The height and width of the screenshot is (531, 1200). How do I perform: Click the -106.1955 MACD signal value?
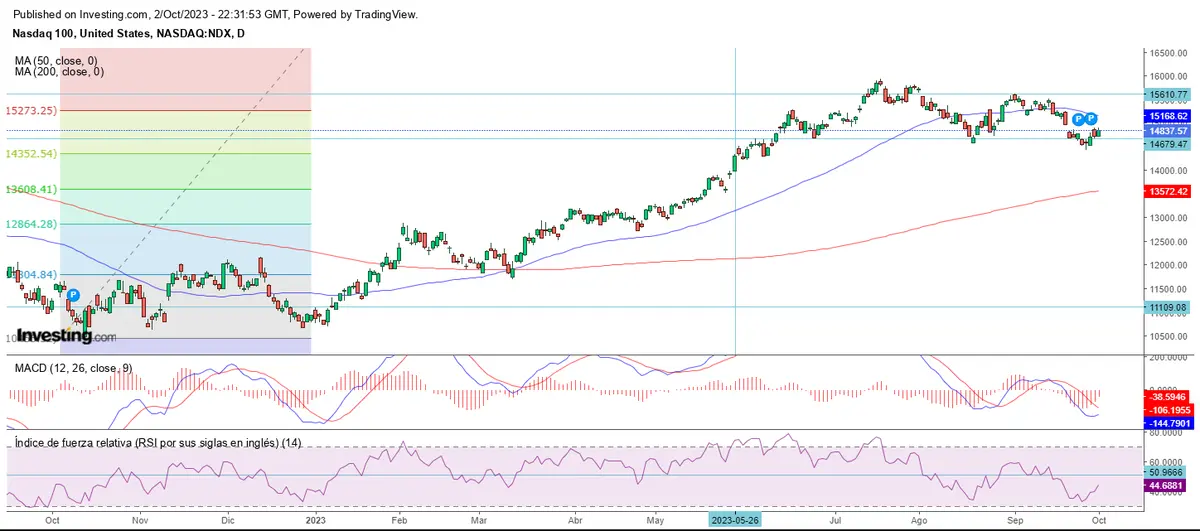tap(1168, 410)
